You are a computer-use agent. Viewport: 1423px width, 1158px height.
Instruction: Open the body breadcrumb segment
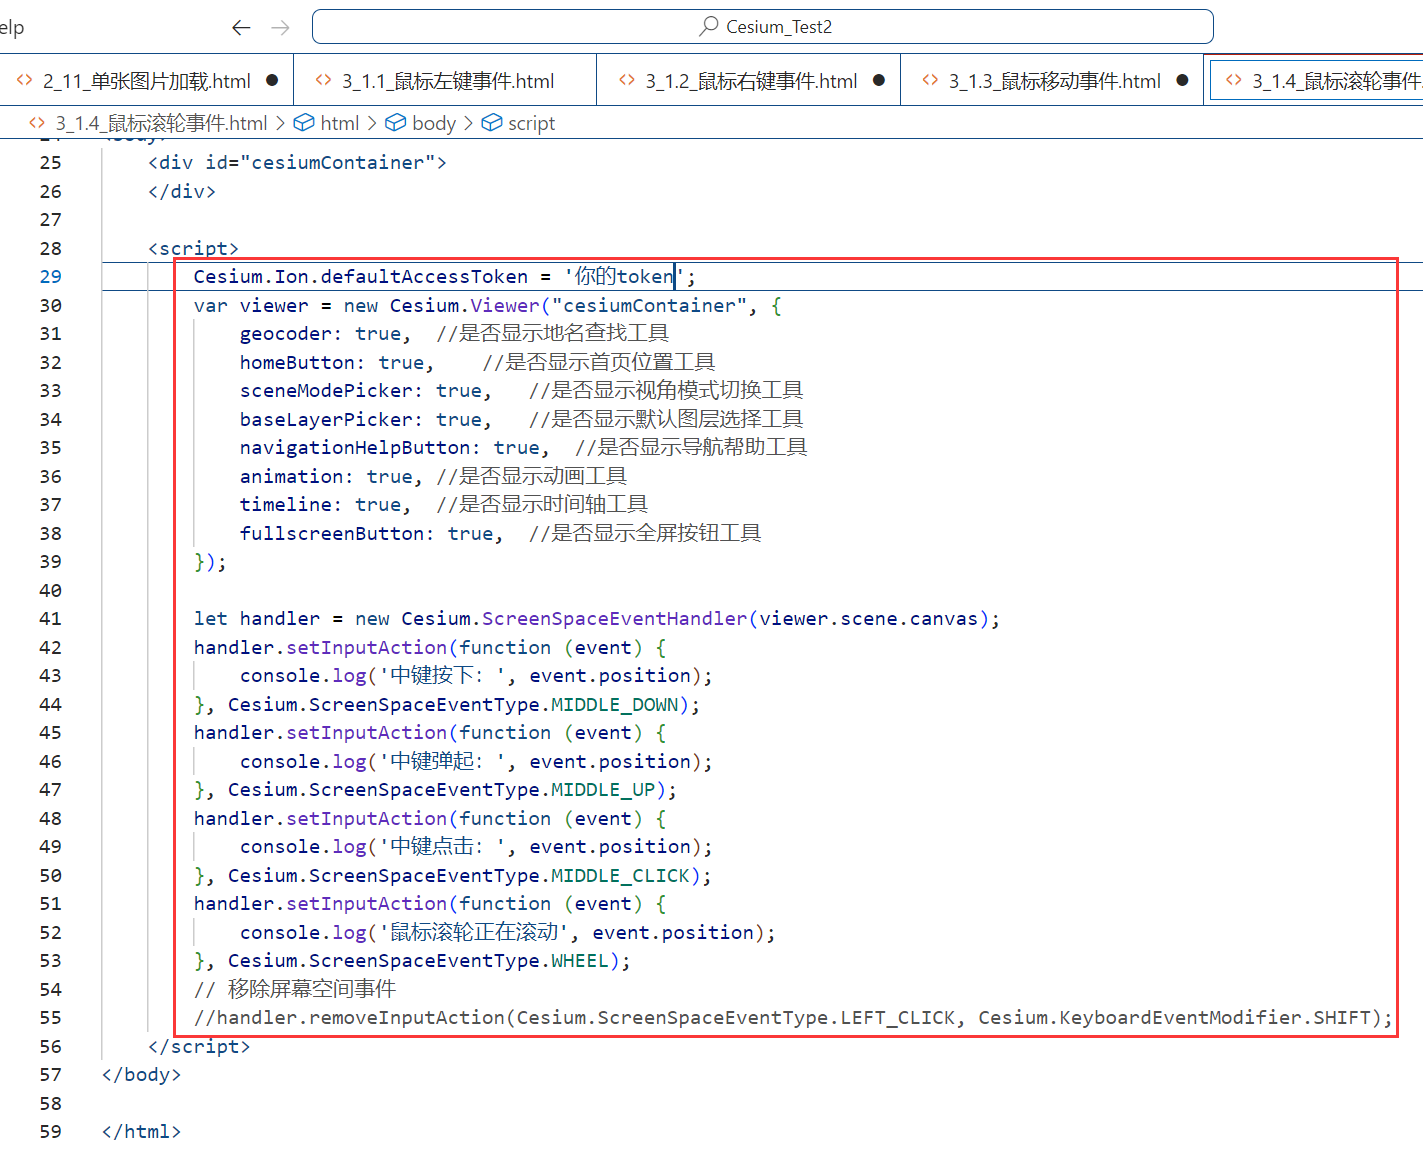(434, 123)
